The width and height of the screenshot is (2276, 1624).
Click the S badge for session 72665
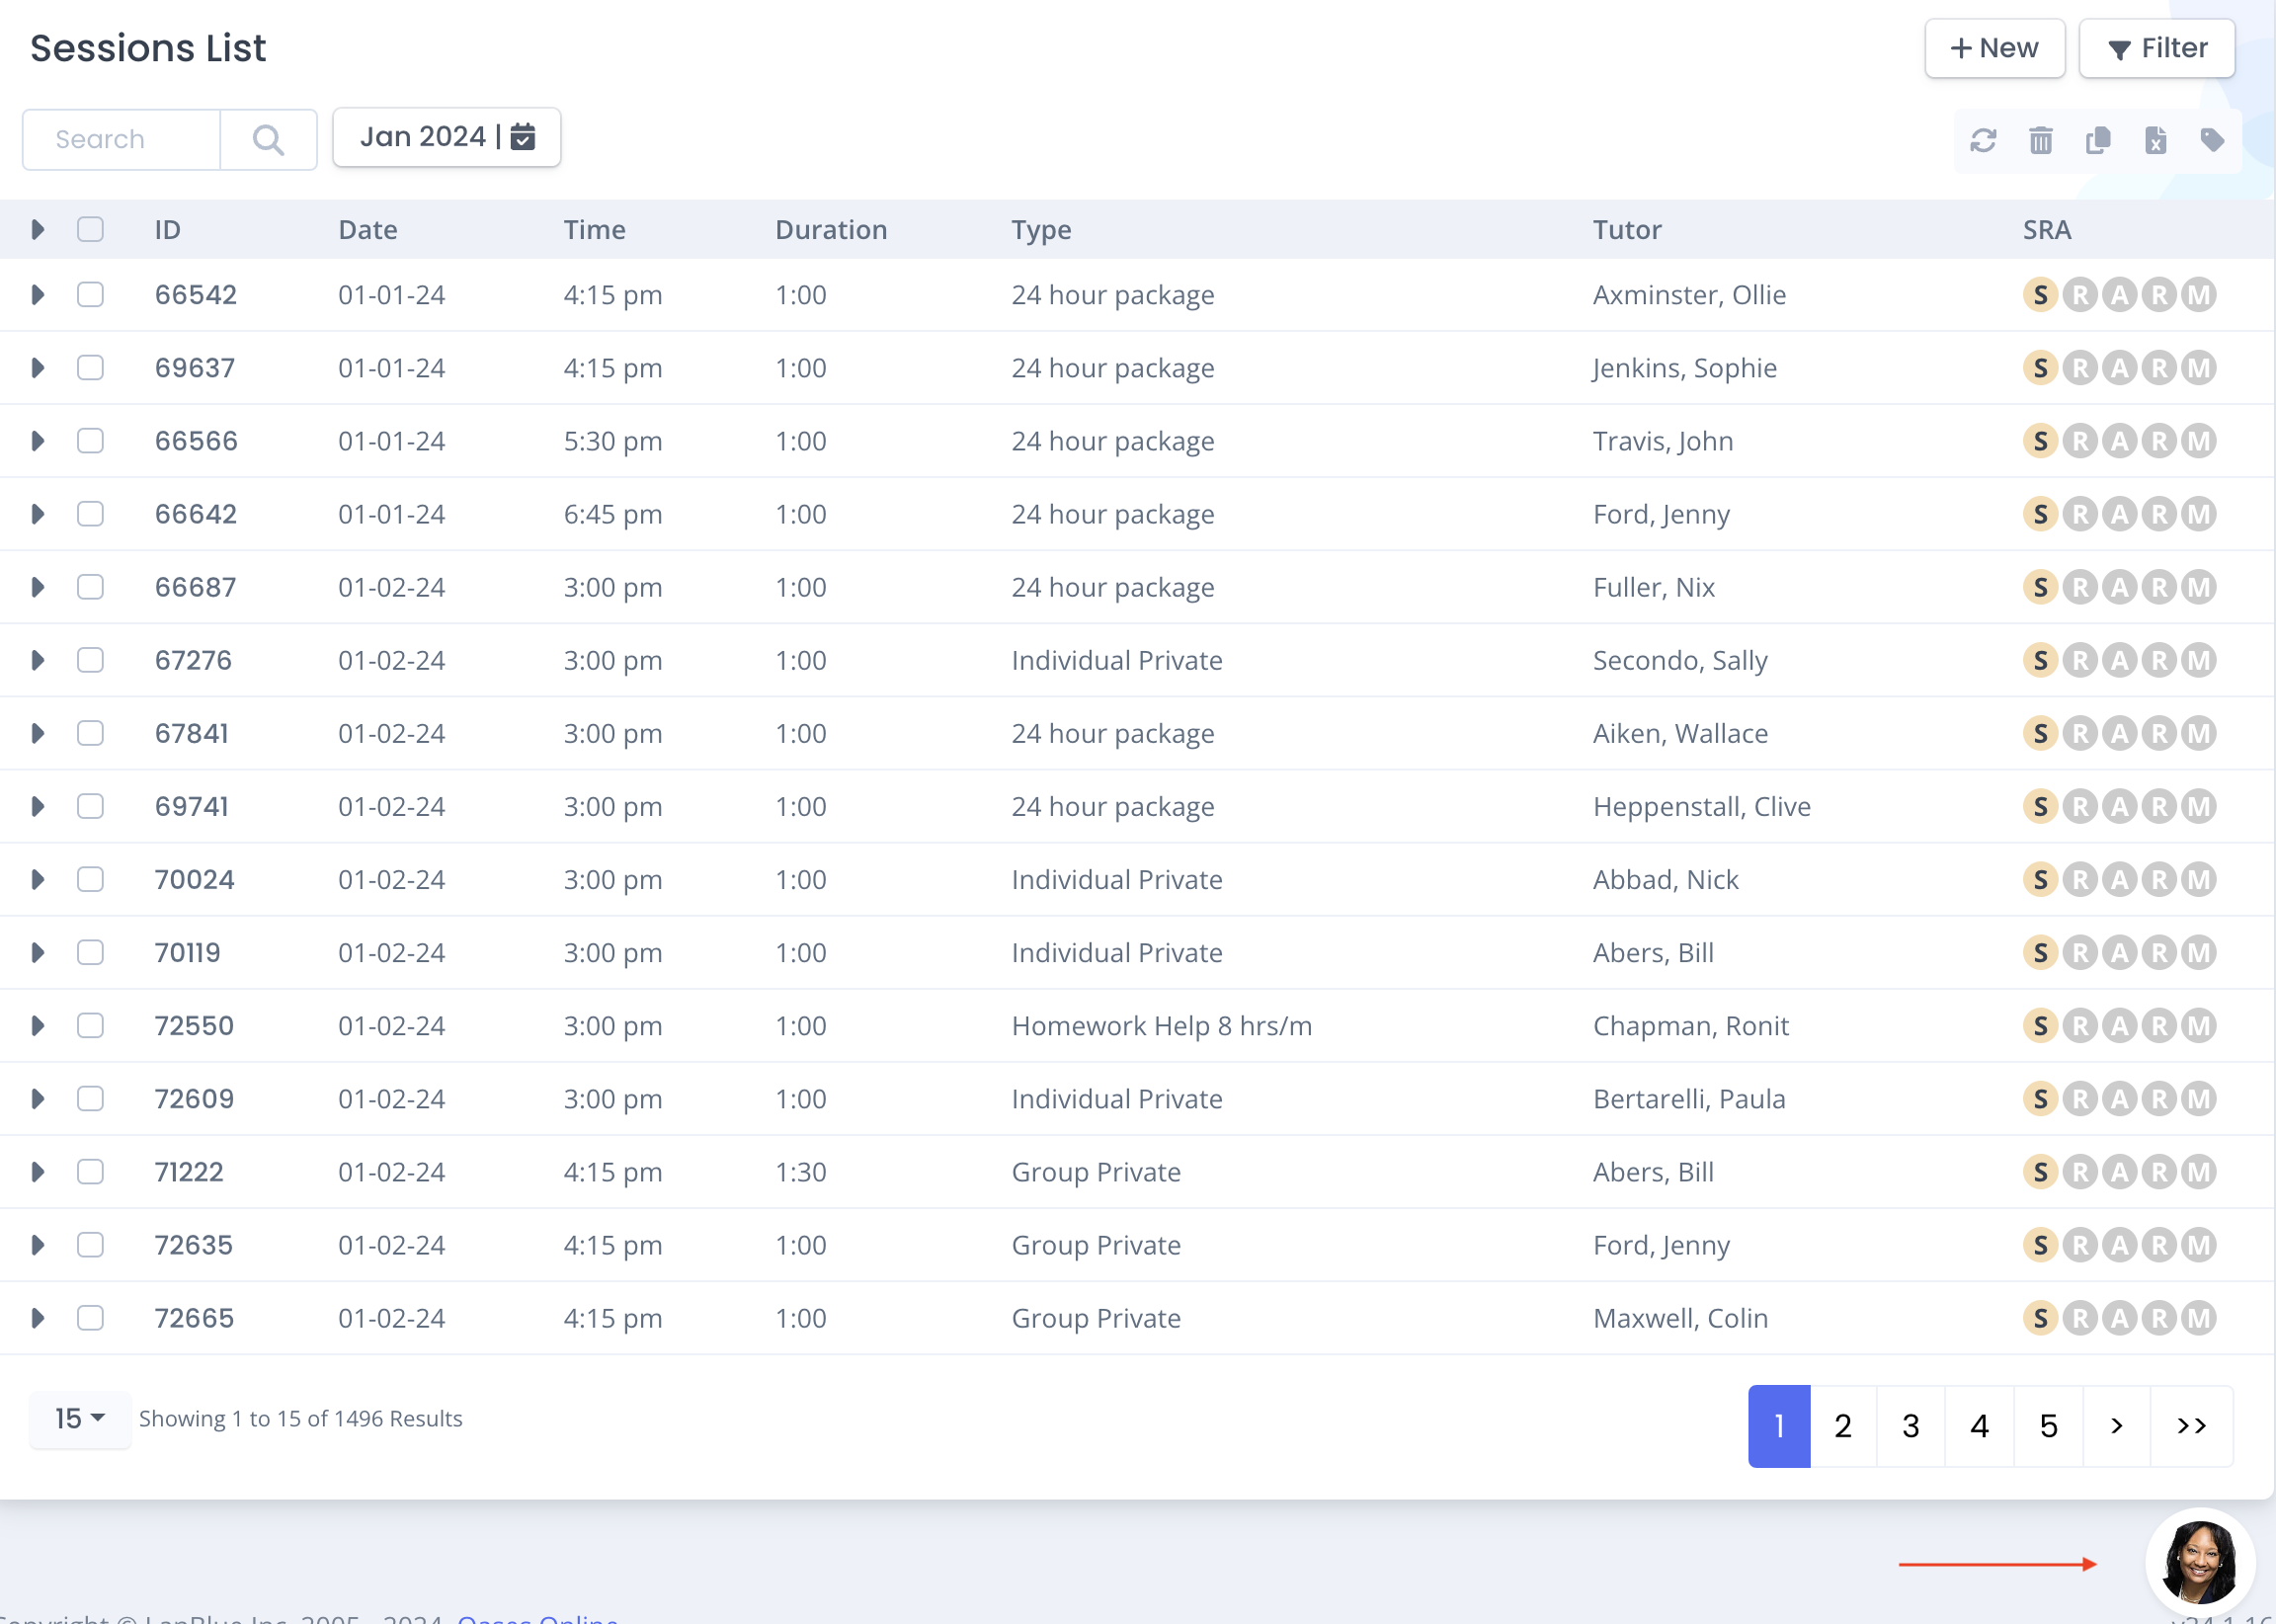tap(2040, 1317)
